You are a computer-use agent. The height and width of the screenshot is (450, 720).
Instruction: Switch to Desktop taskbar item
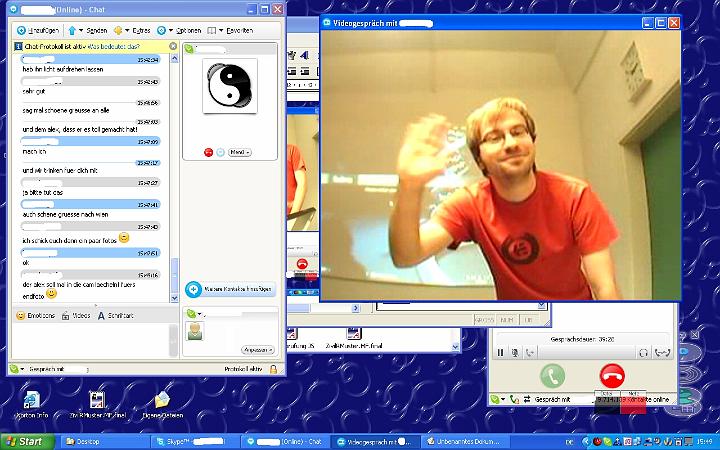[104, 442]
